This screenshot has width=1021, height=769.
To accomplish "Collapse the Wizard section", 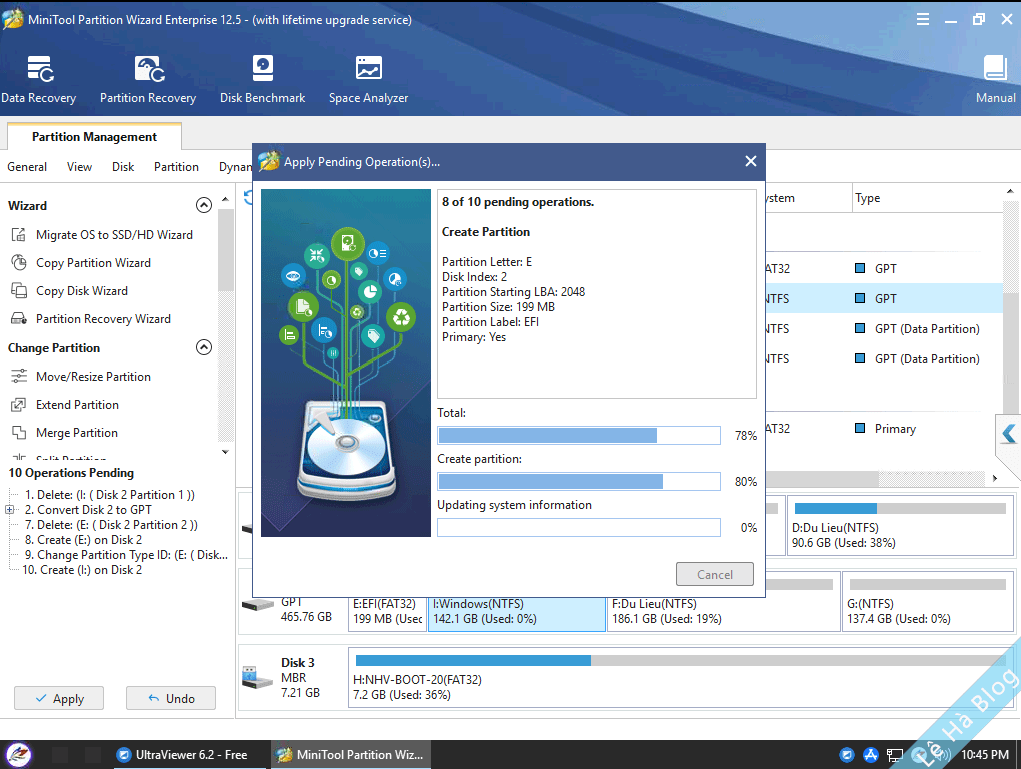I will tap(204, 205).
